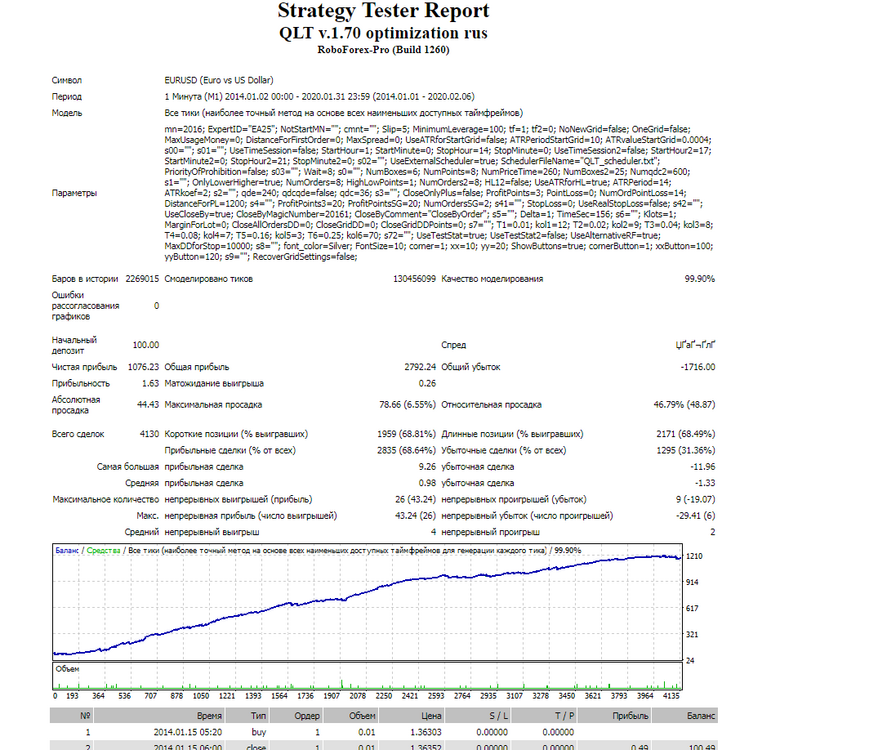
Task: Click the "Качество моделирования" label
Action: (x=492, y=279)
